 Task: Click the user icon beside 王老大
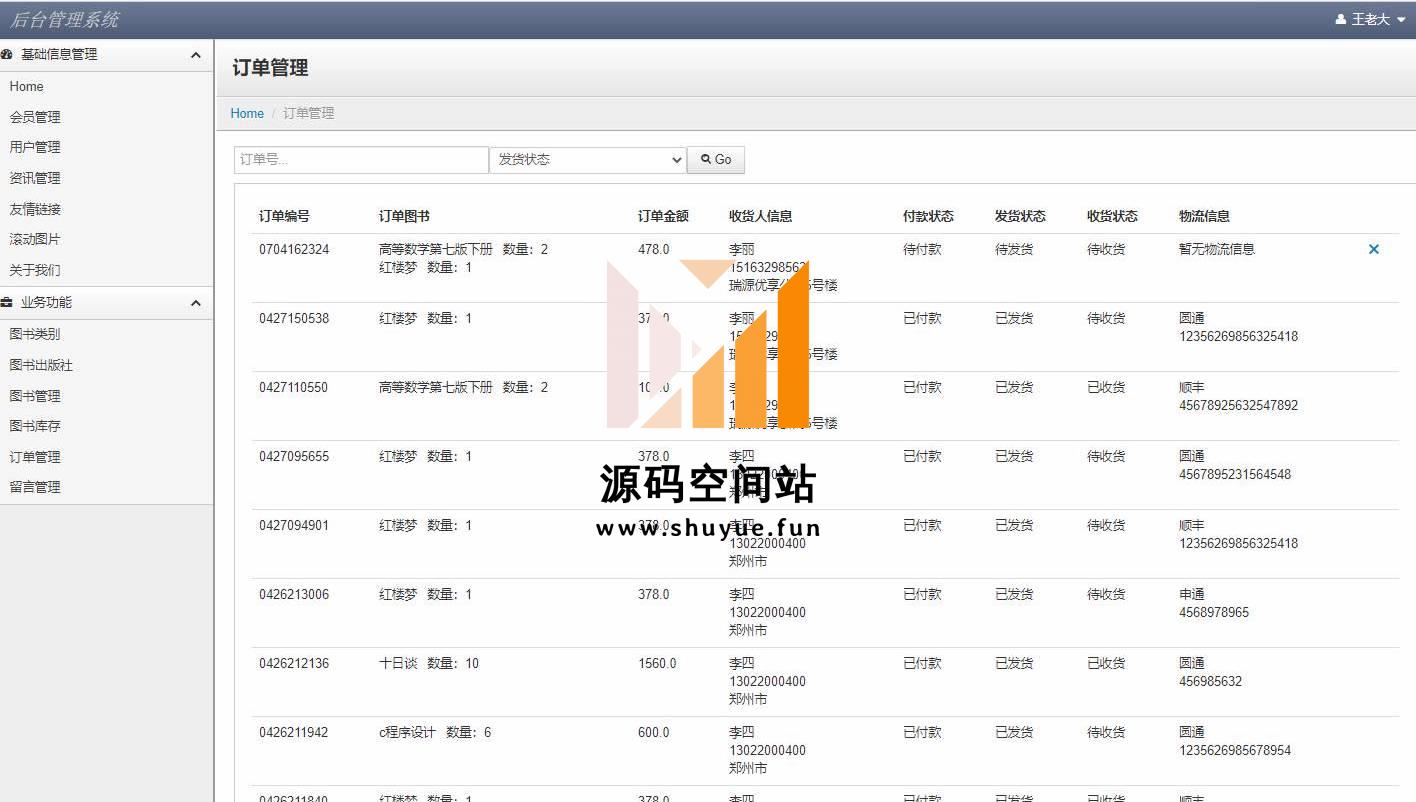pos(1341,19)
